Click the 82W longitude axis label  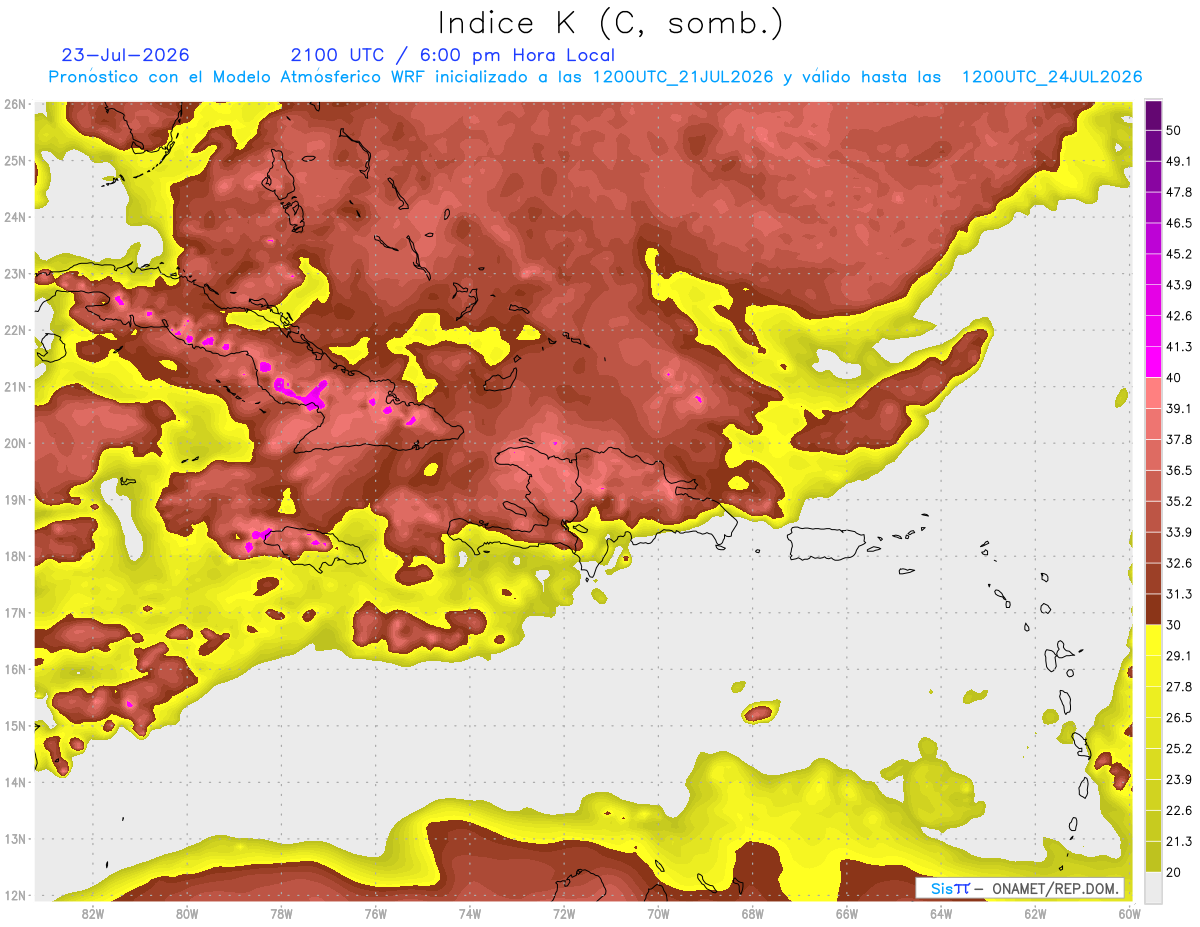pos(92,914)
